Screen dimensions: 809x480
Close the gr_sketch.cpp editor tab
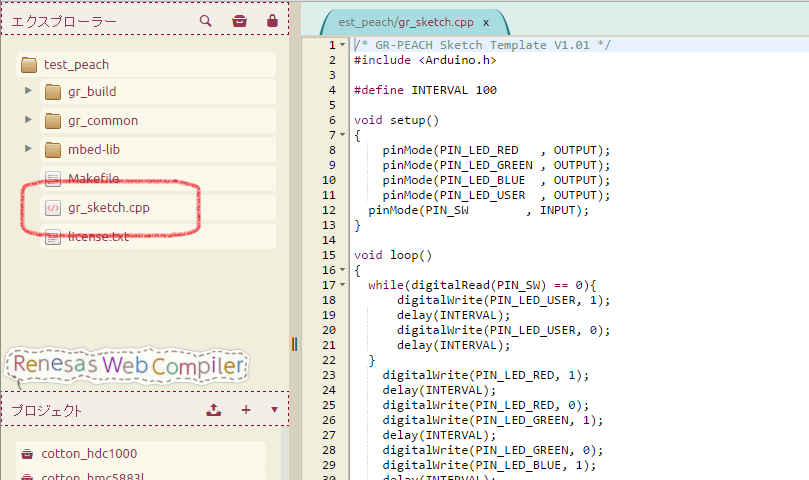tap(486, 22)
